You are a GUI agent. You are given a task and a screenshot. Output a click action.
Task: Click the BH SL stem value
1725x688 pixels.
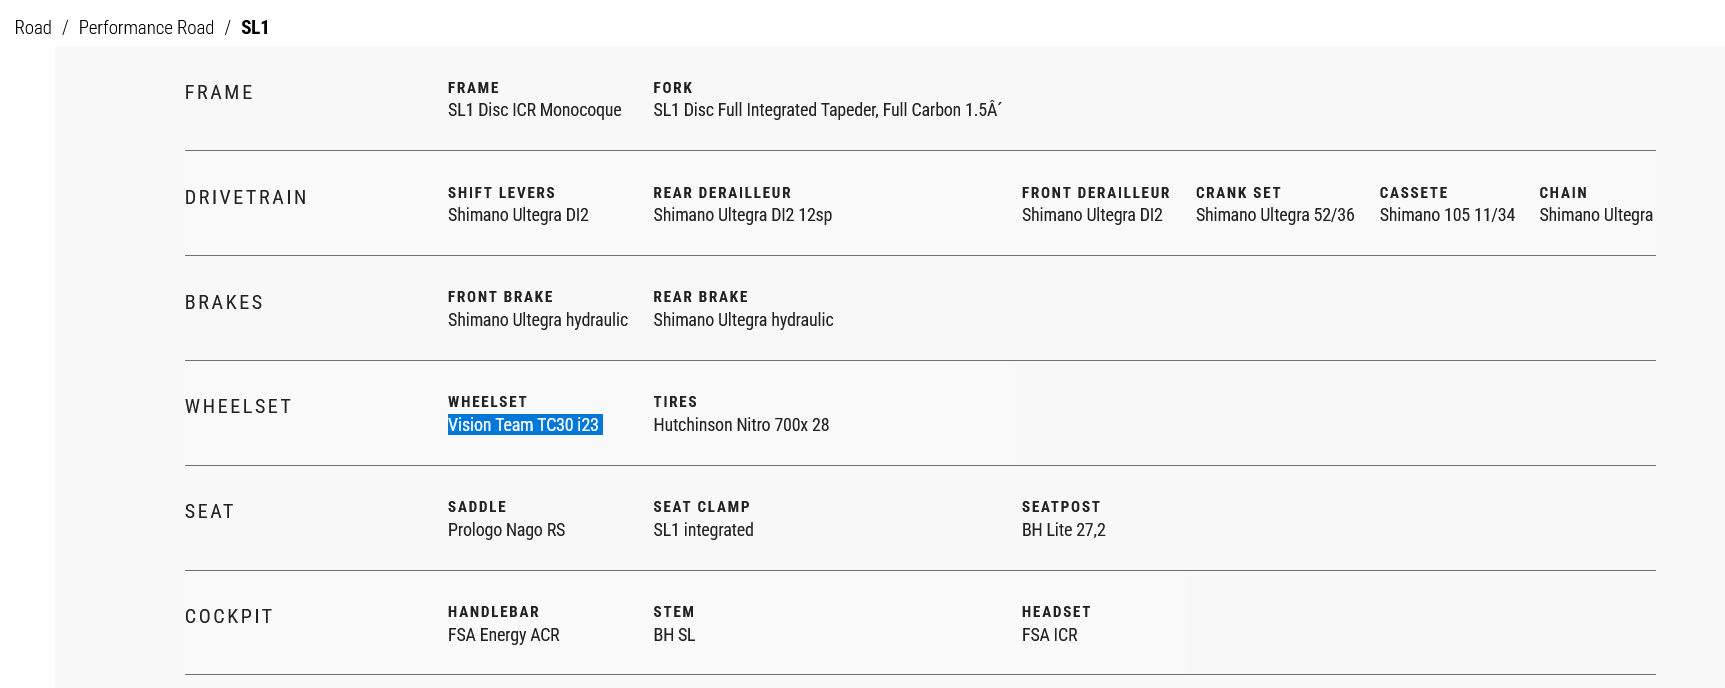674,635
